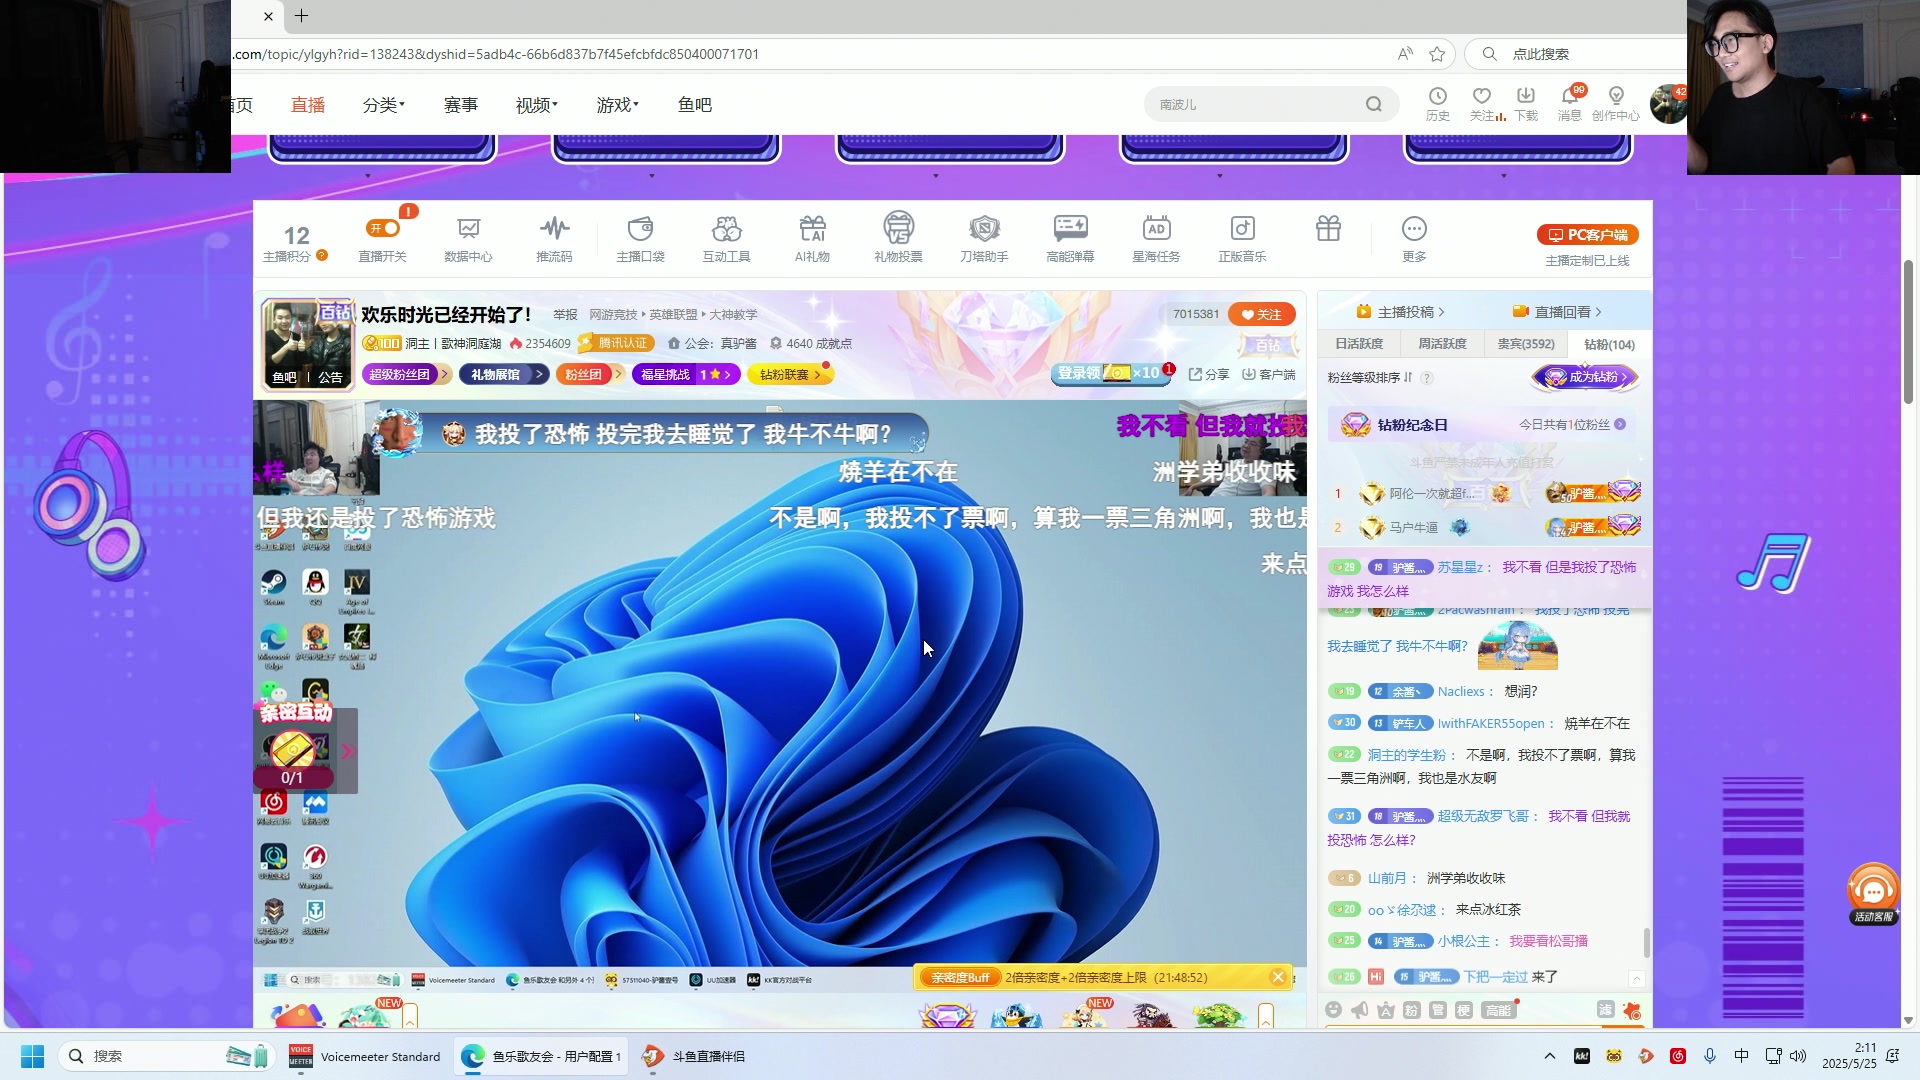Open 斗鱼直播伴侣 from the taskbar
Image resolution: width=1920 pixels, height=1080 pixels.
pos(695,1056)
